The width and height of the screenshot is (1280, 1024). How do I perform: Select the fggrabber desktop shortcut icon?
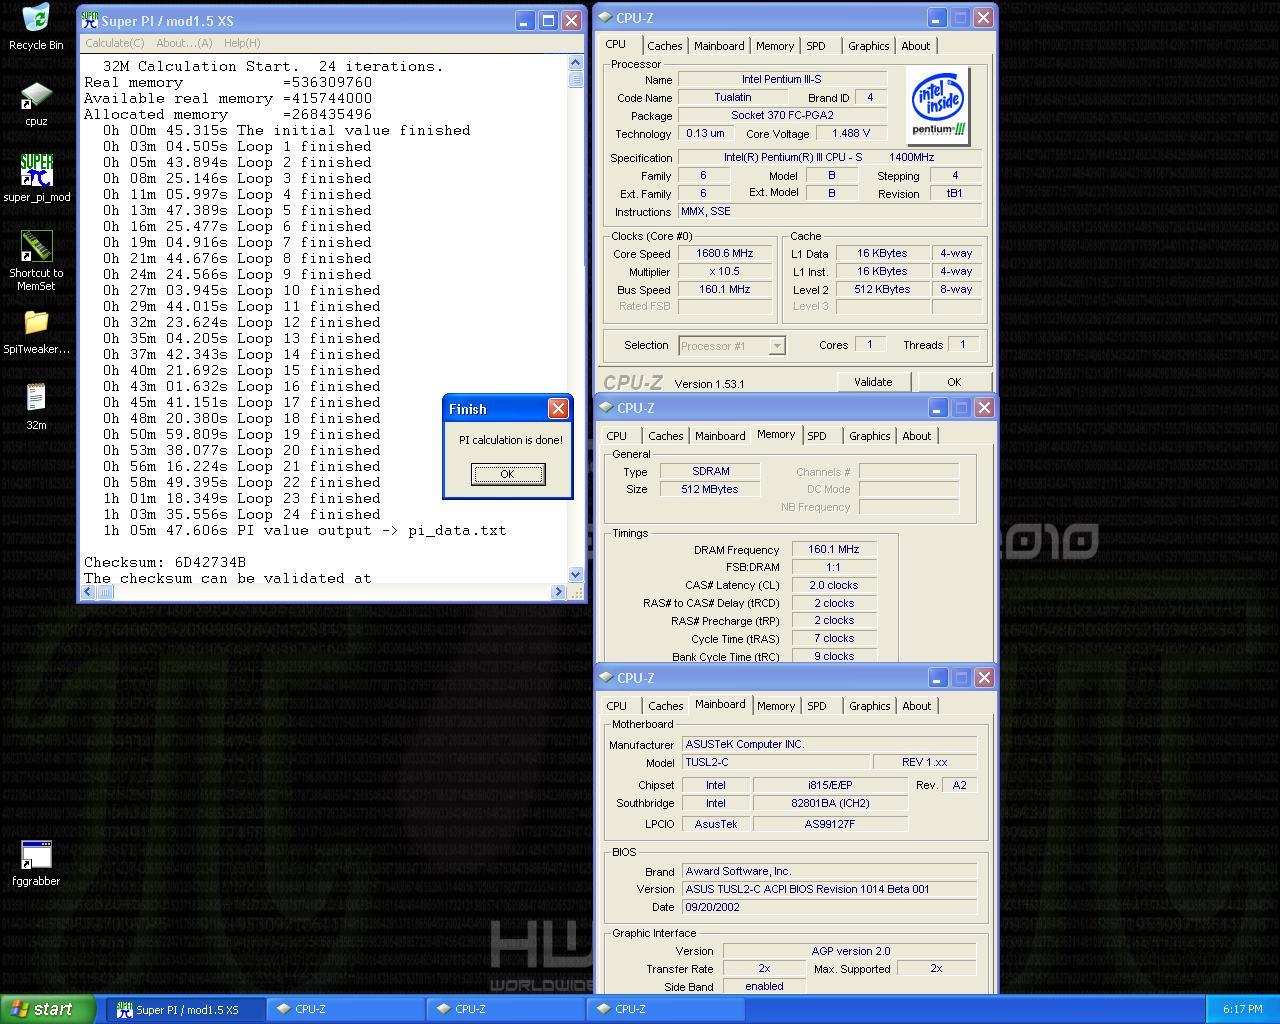click(36, 863)
